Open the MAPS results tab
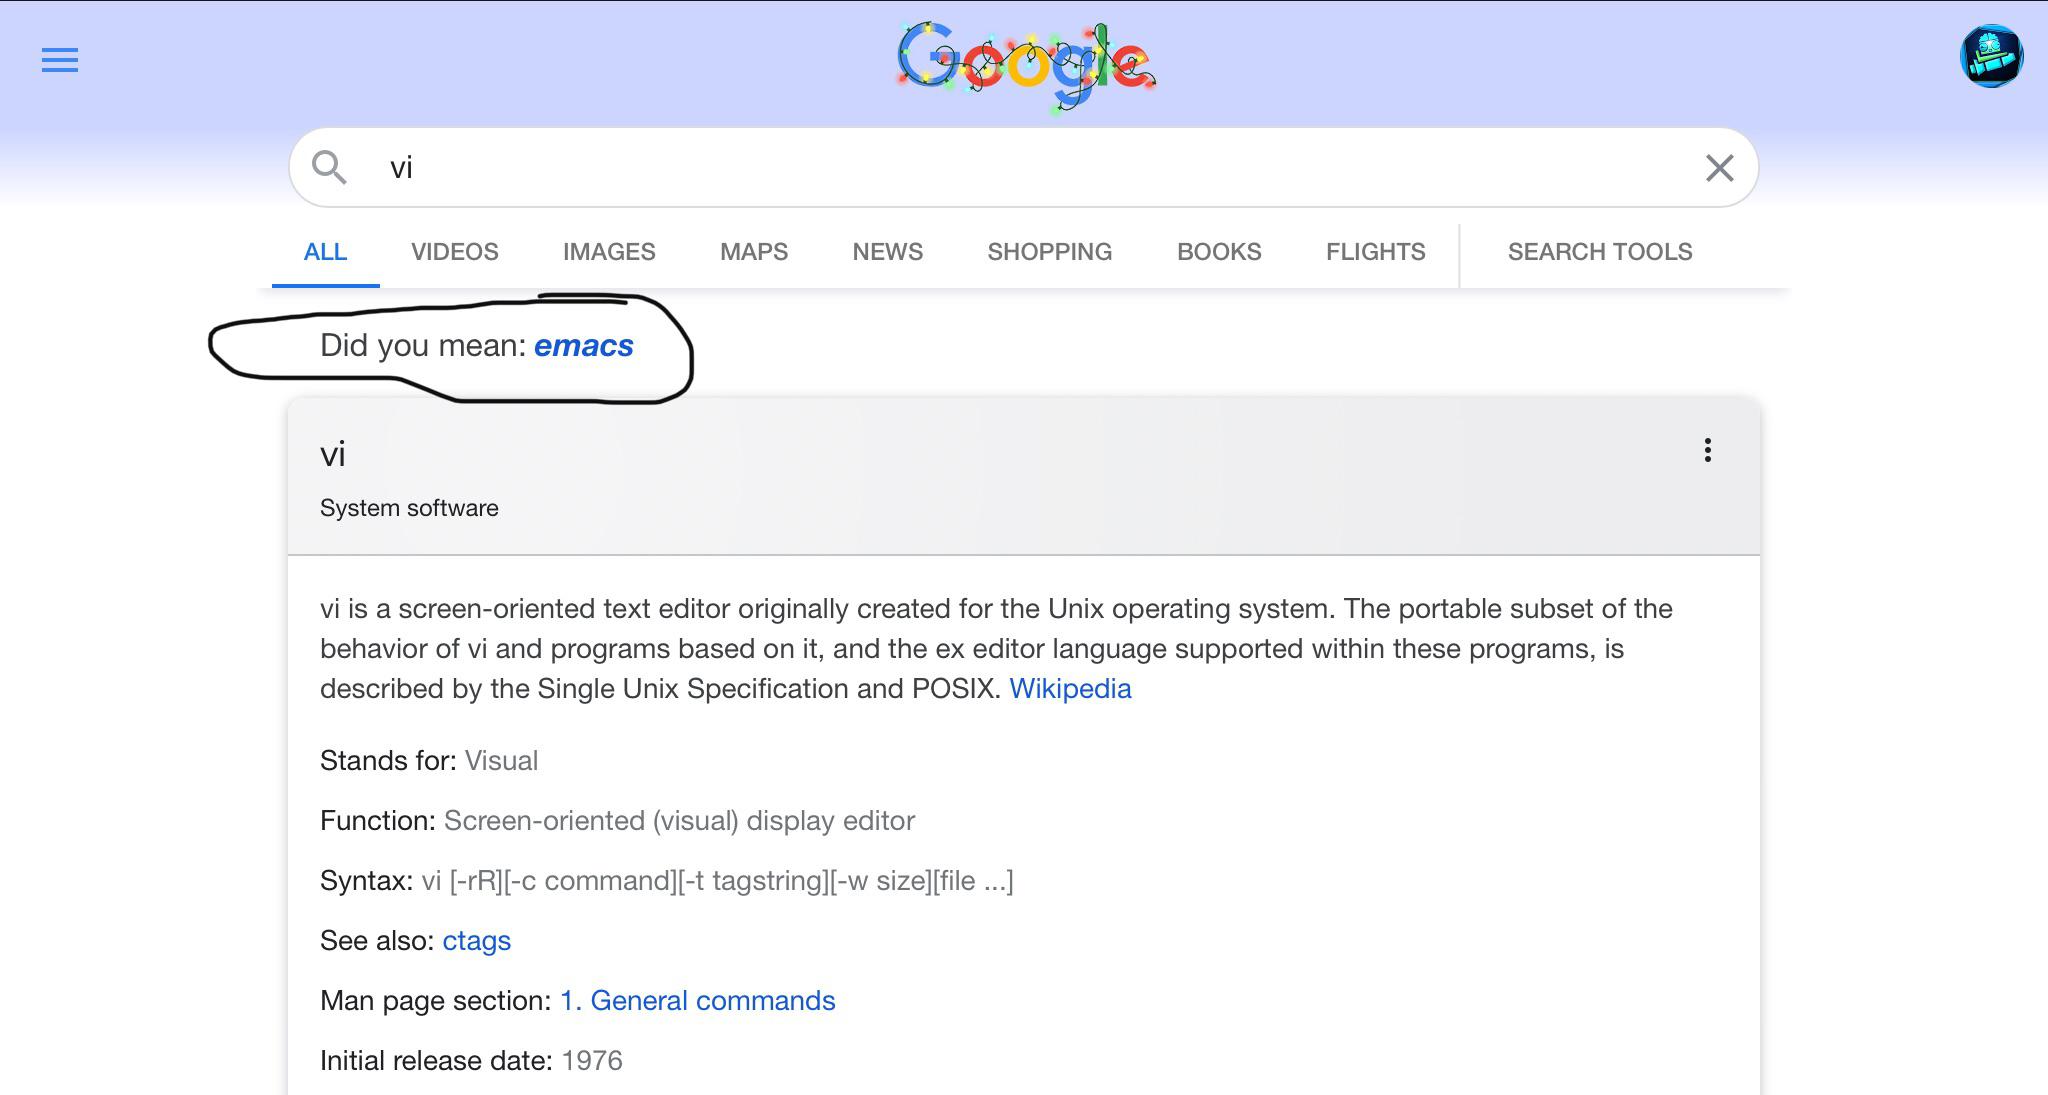Image resolution: width=2048 pixels, height=1095 pixels. coord(753,252)
